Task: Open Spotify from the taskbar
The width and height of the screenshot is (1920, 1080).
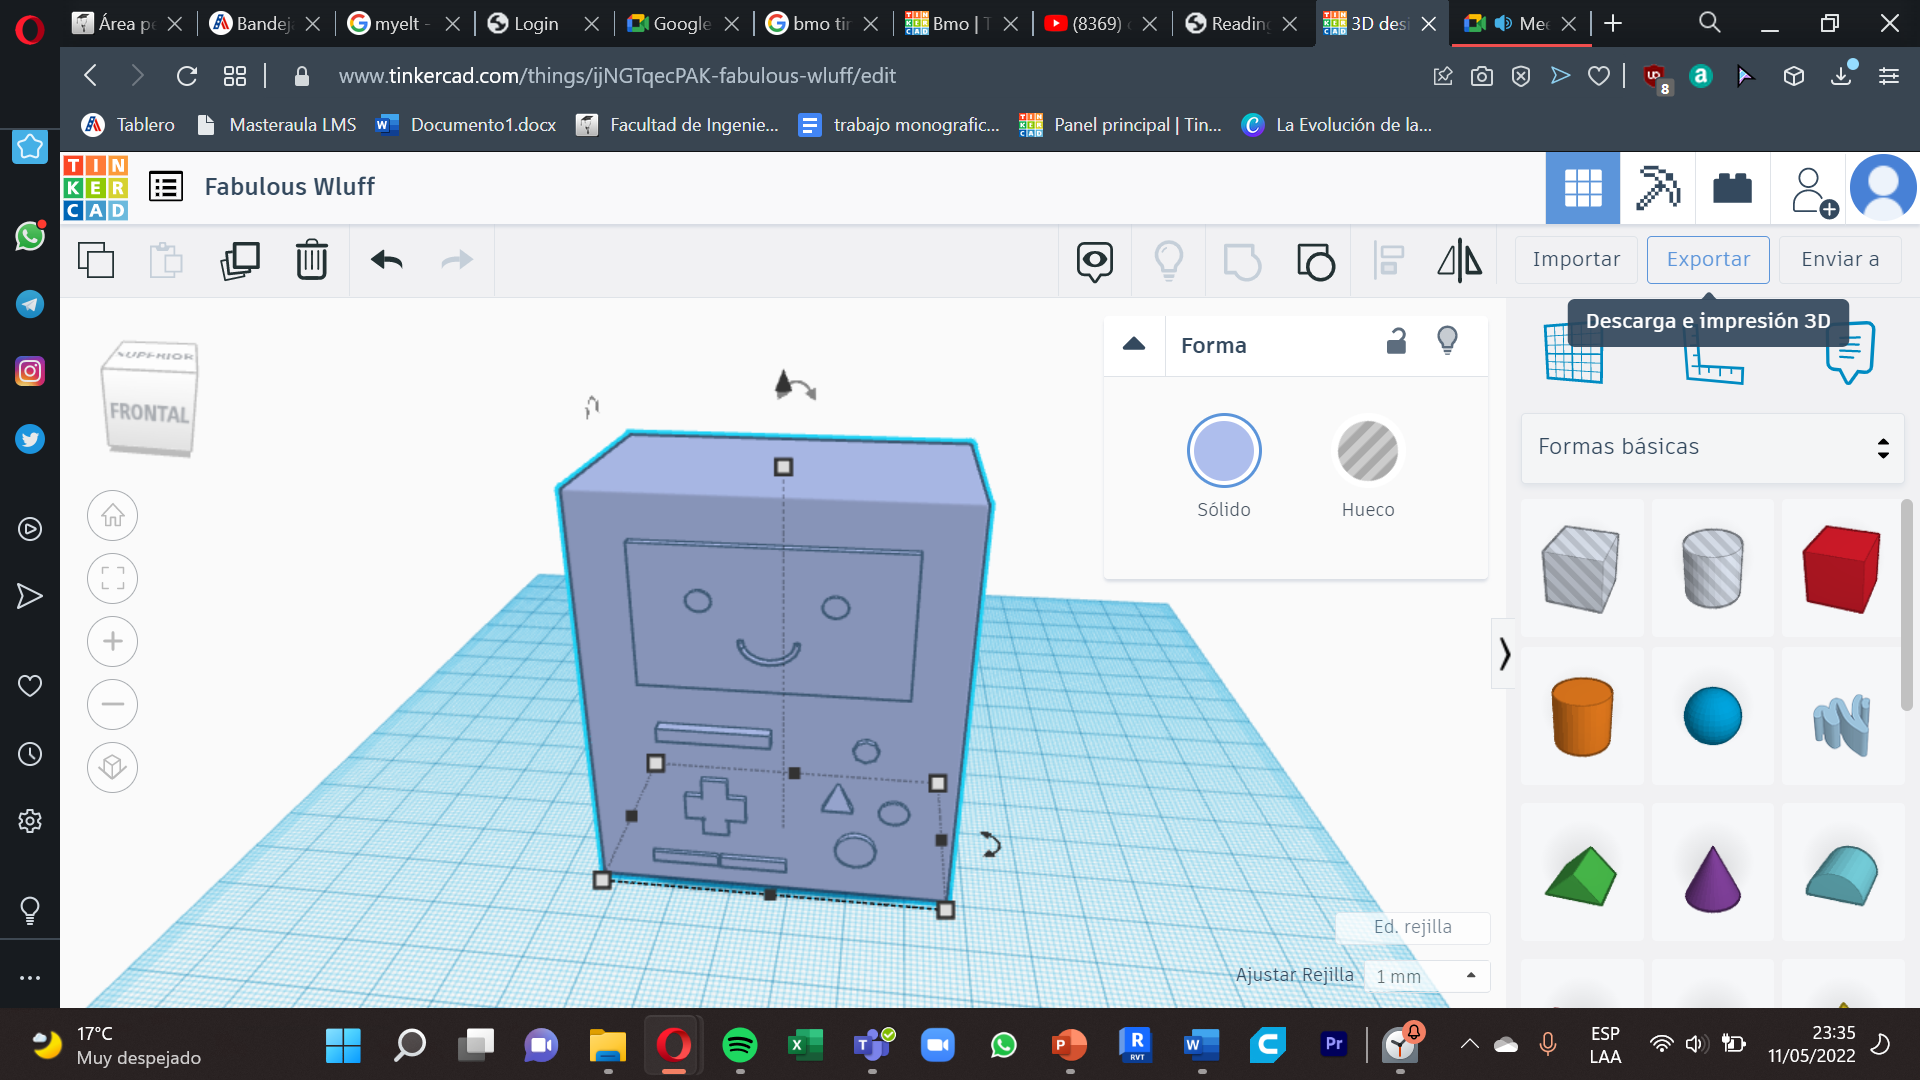Action: tap(740, 1046)
